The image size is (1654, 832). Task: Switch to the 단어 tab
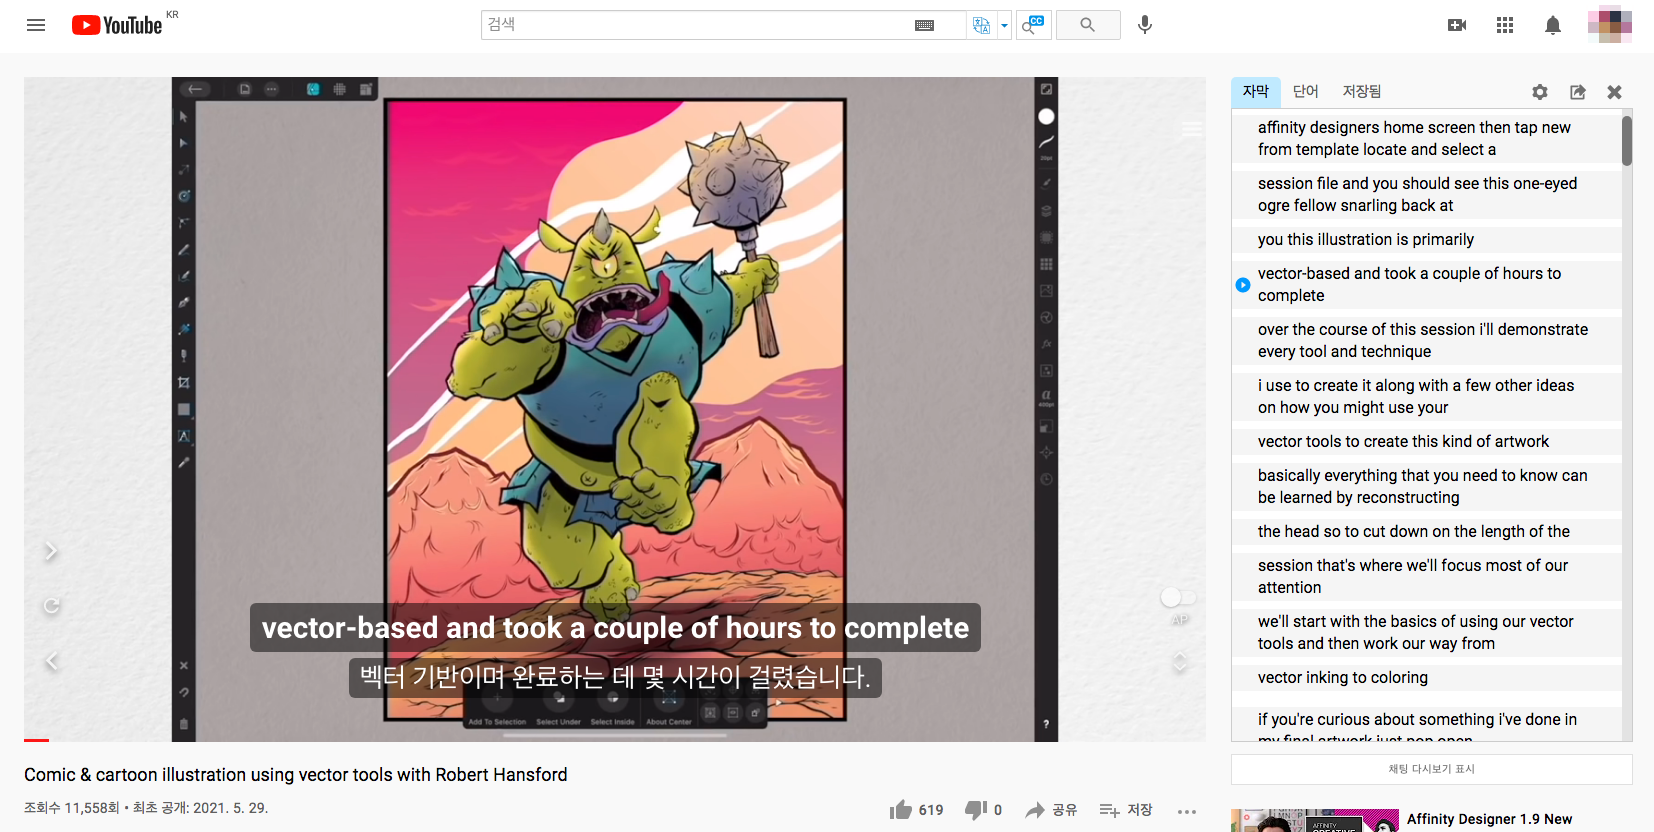(x=1306, y=91)
